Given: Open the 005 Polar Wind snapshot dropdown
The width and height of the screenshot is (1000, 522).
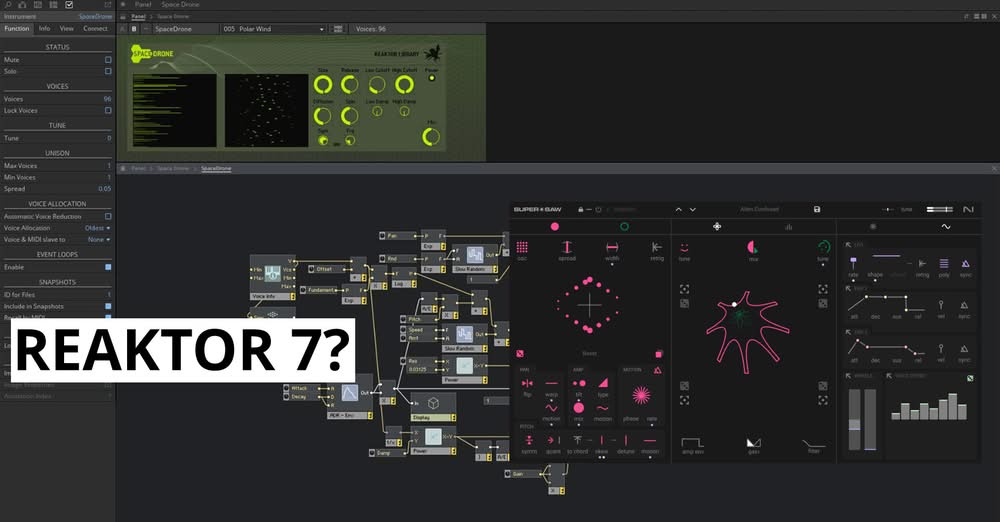Looking at the screenshot, I should [x=274, y=29].
